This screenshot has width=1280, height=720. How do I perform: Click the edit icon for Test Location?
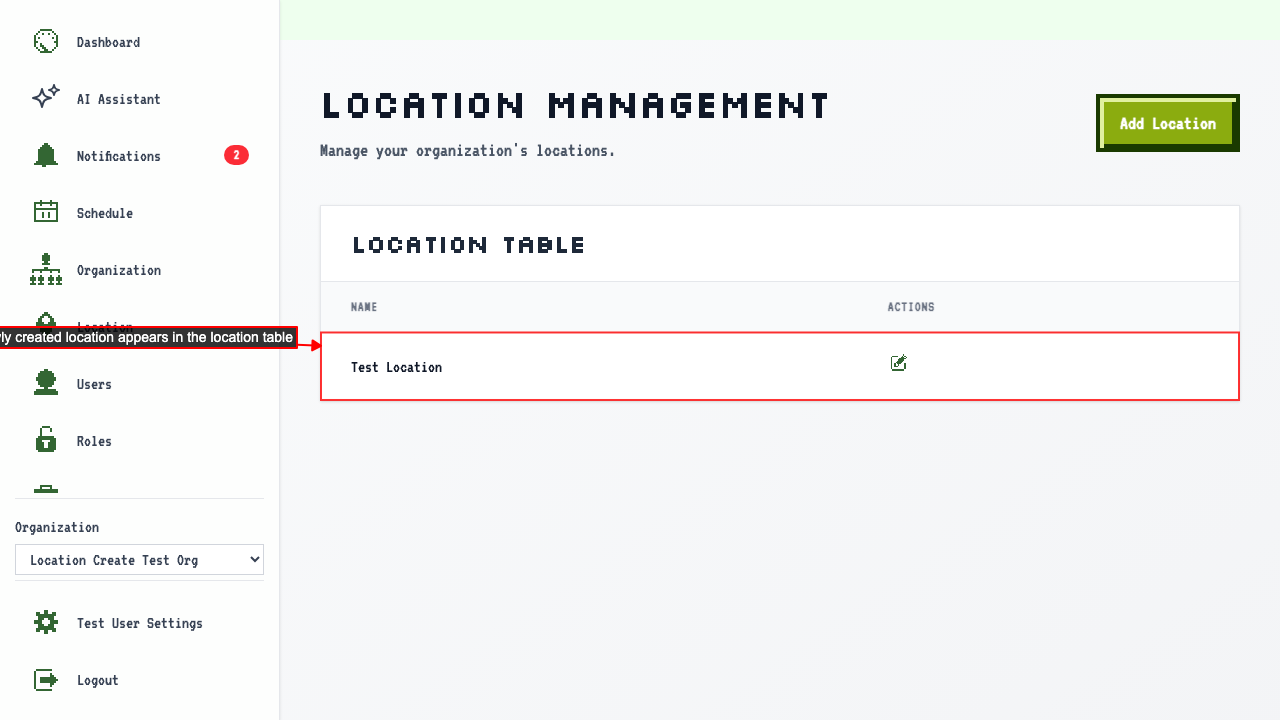click(898, 363)
